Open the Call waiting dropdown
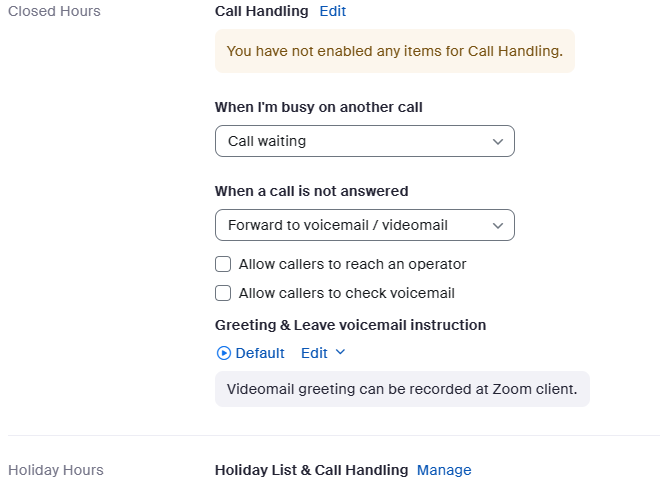The height and width of the screenshot is (488, 660). click(364, 141)
